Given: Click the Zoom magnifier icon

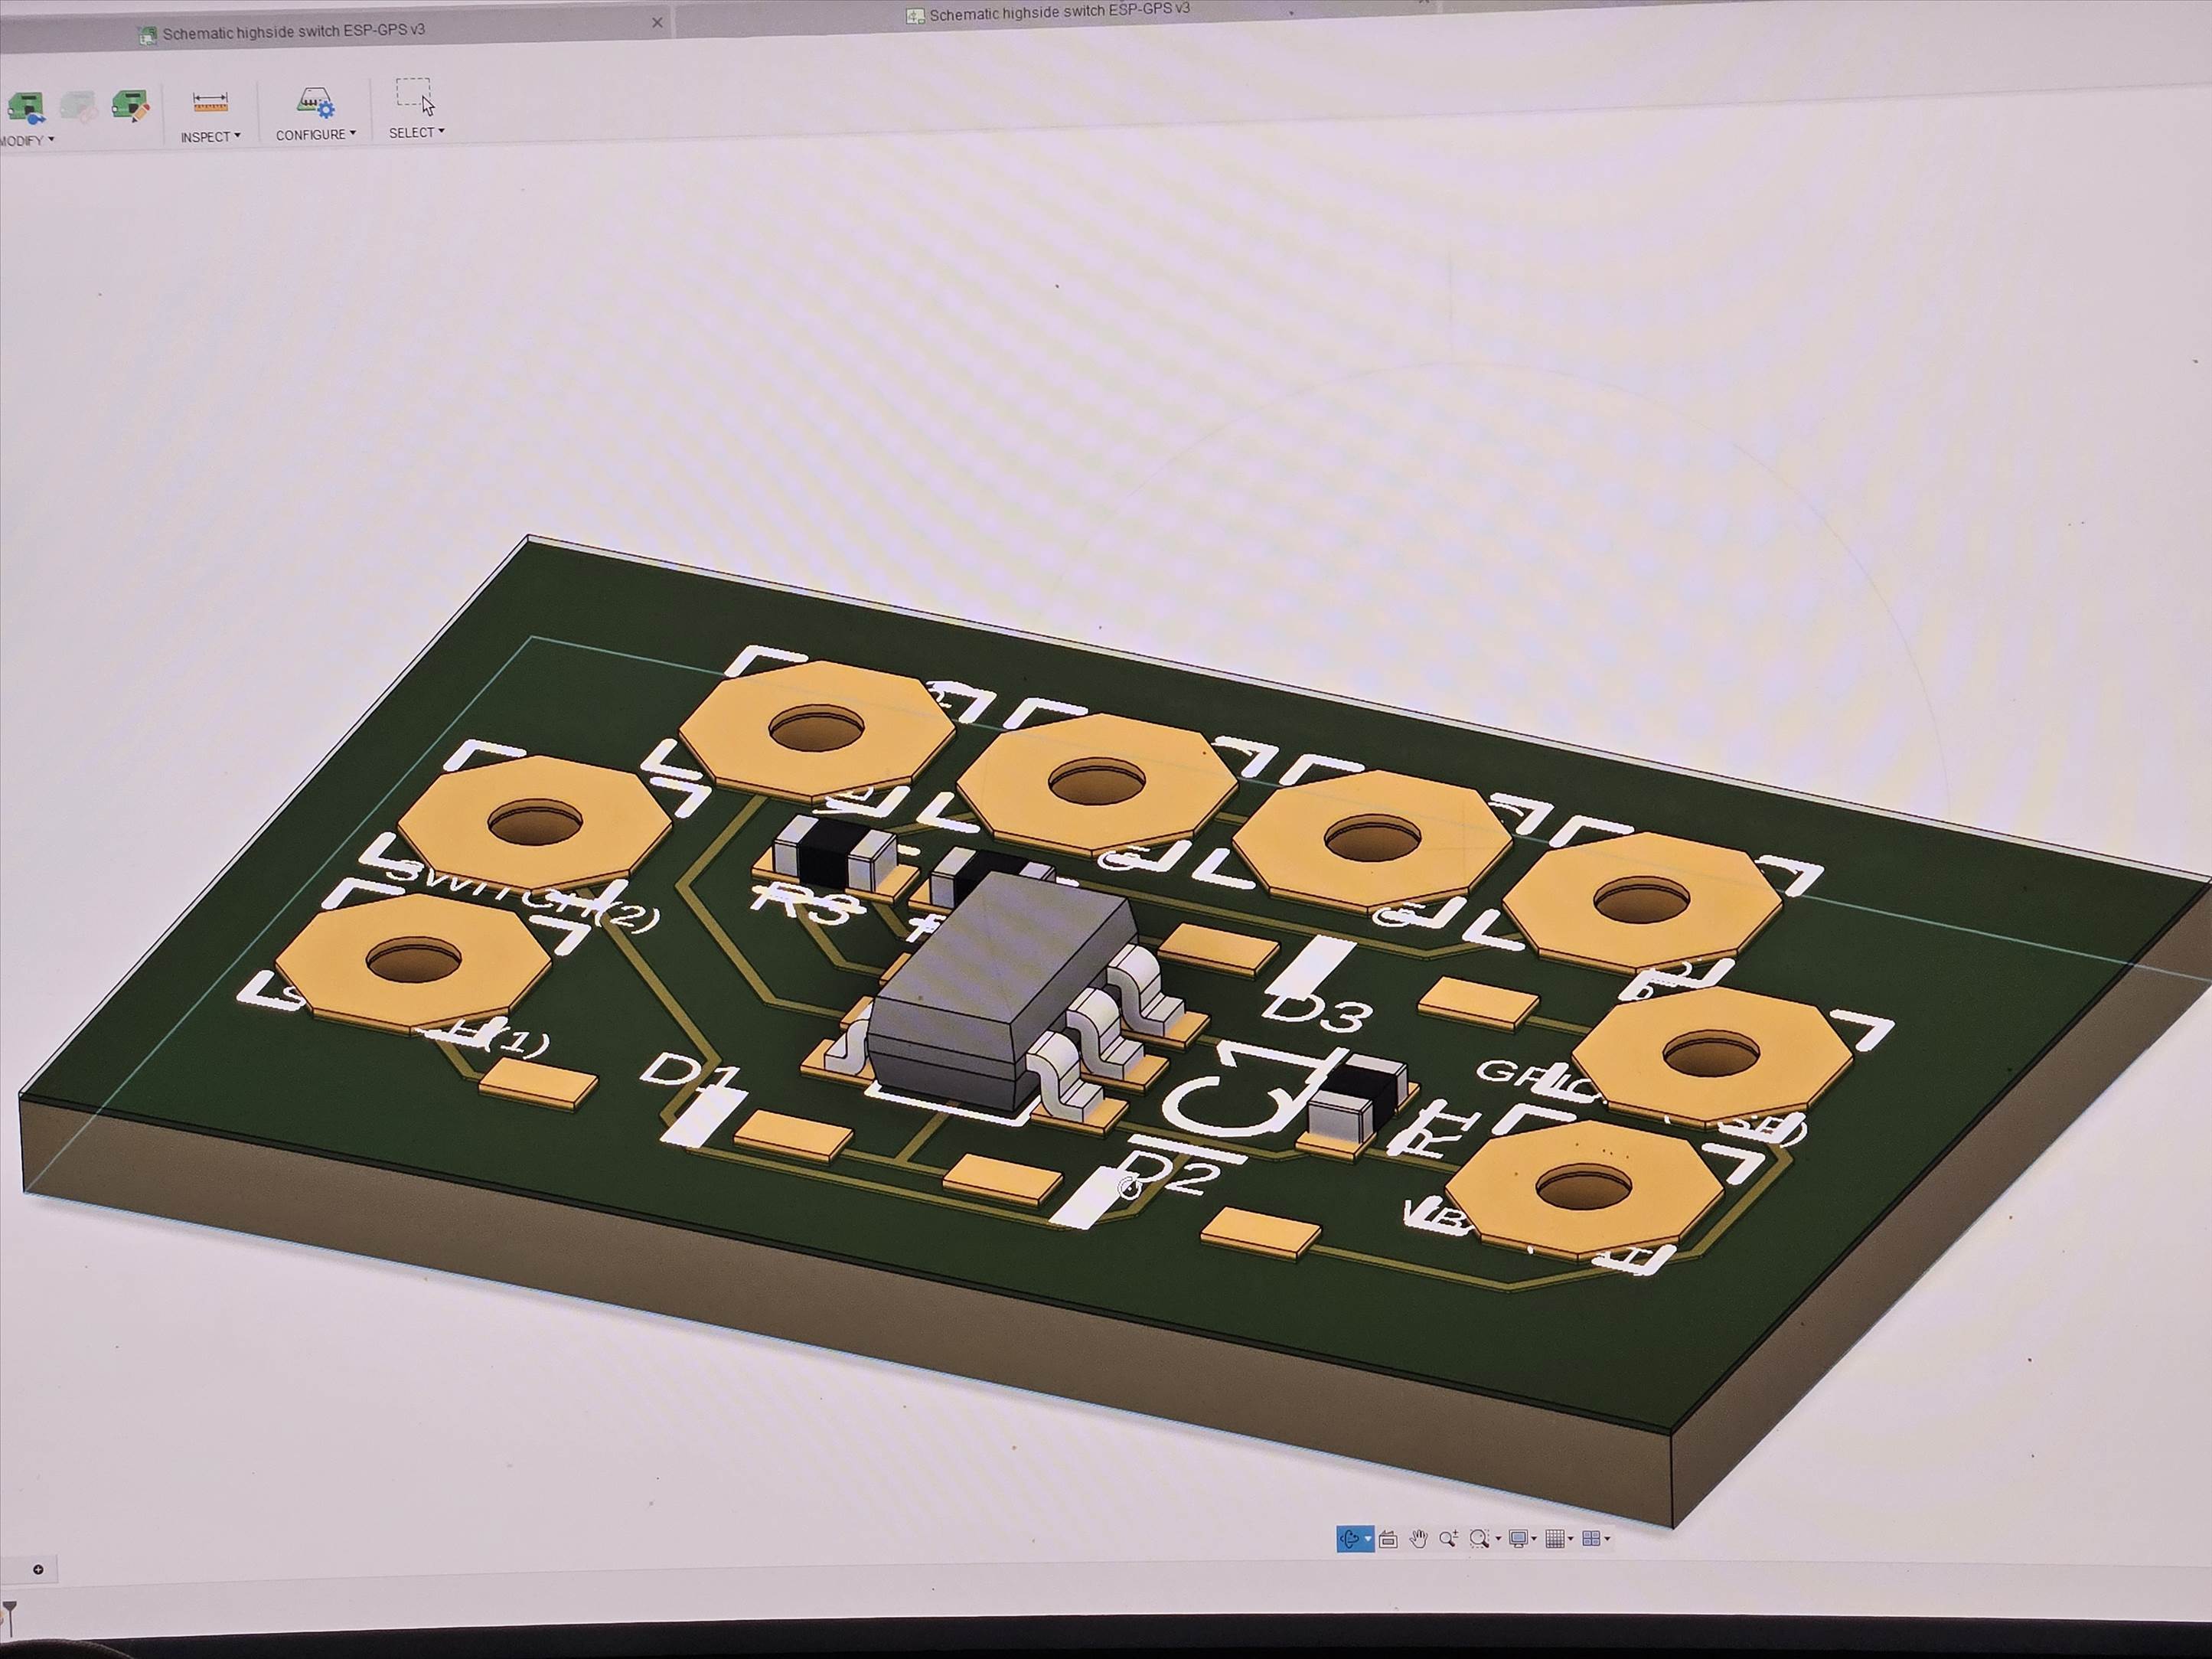Looking at the screenshot, I should 1448,1539.
